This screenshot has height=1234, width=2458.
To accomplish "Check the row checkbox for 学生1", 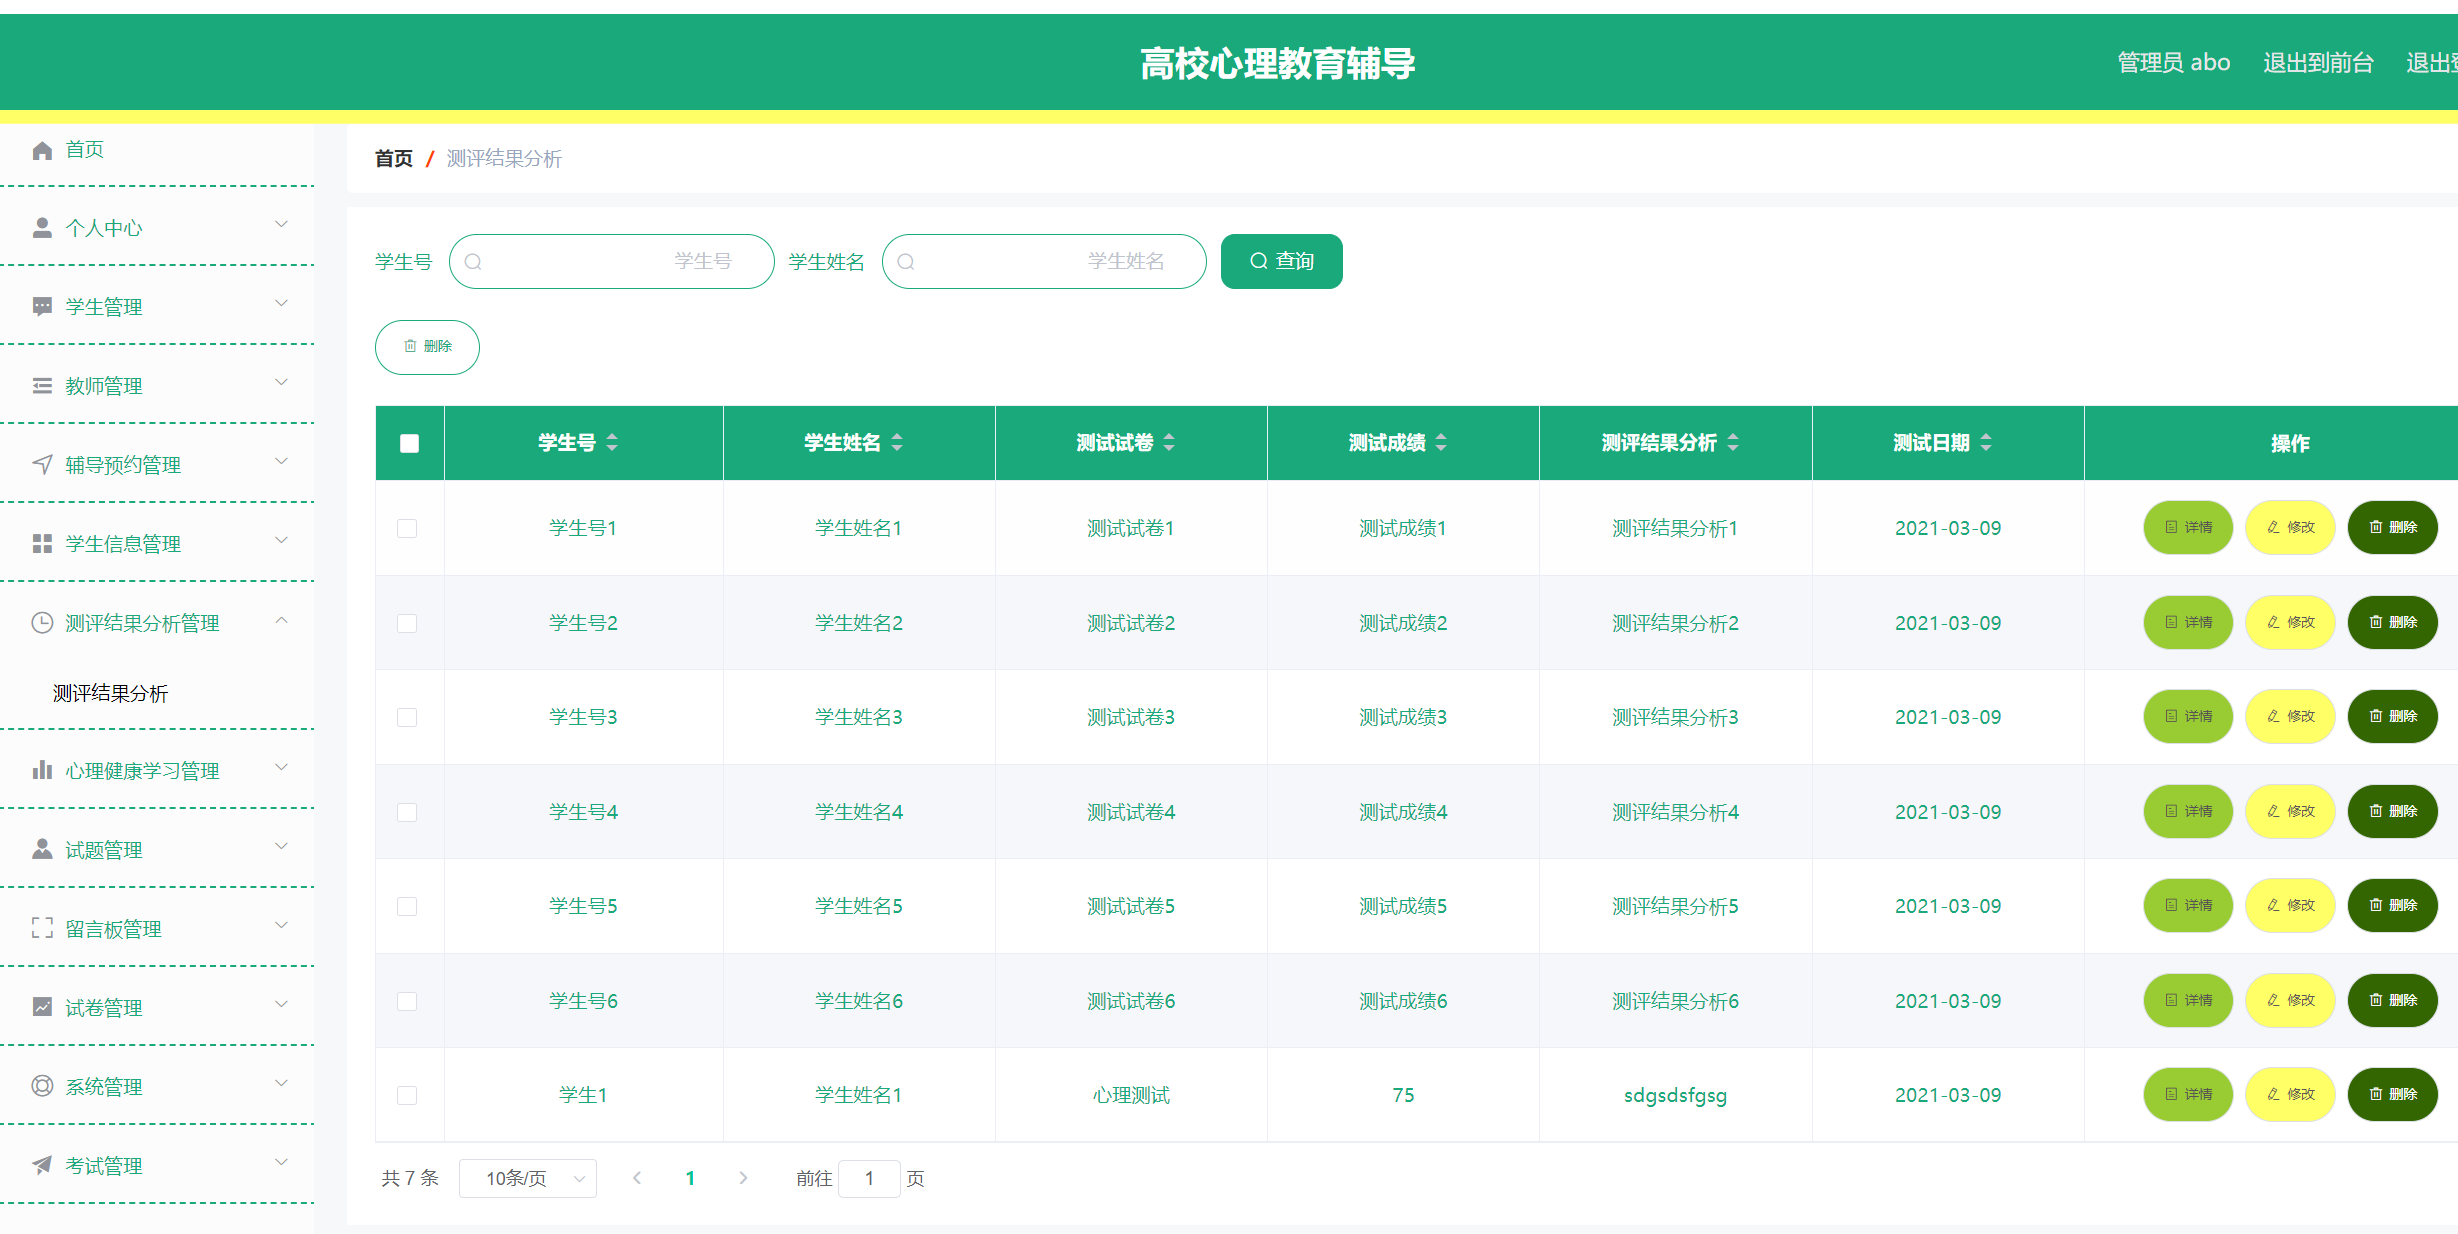I will [407, 1095].
